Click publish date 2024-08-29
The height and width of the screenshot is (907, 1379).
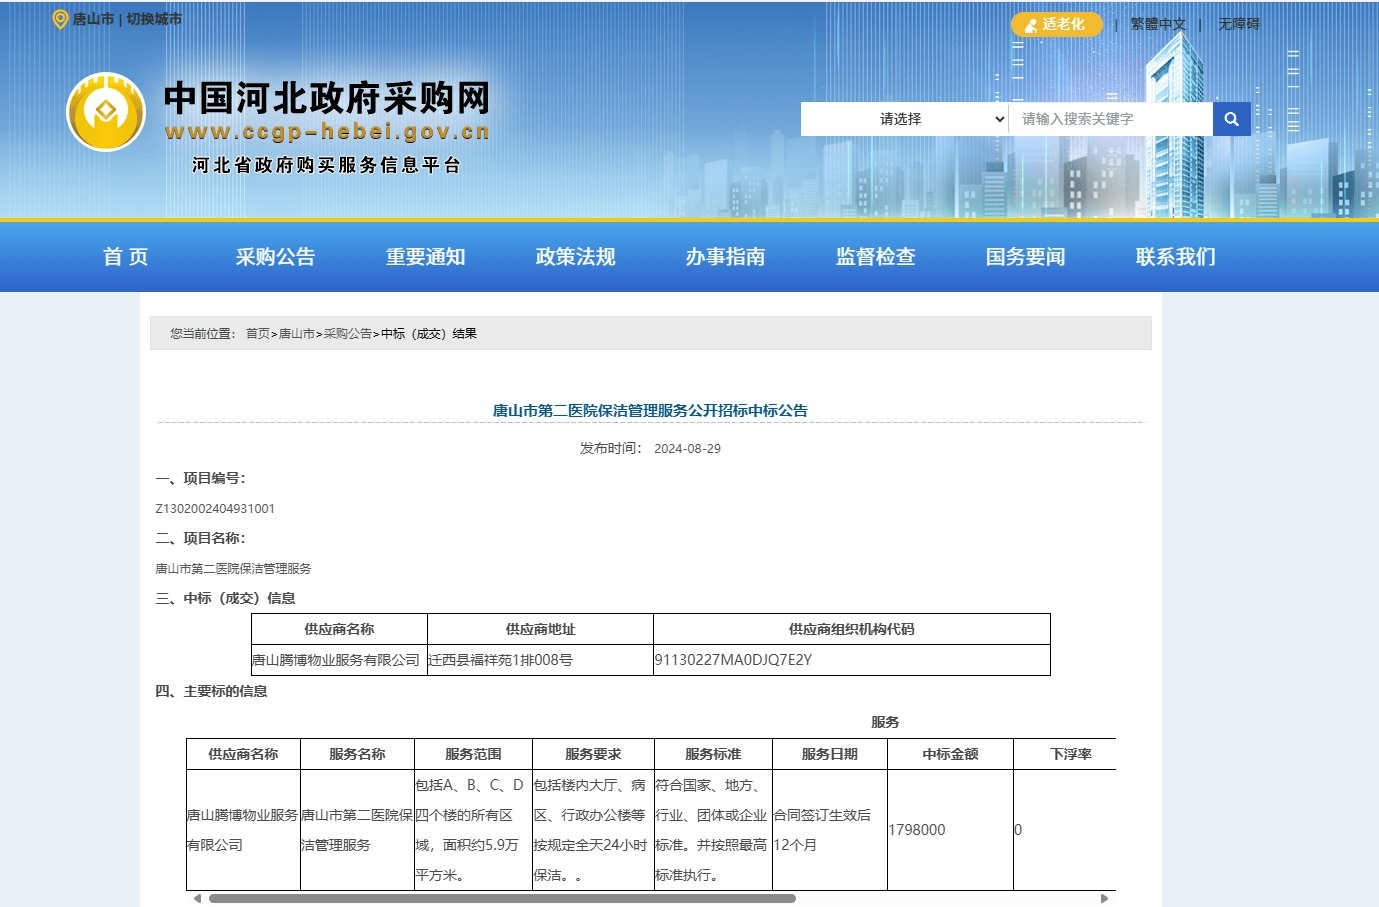[687, 449]
